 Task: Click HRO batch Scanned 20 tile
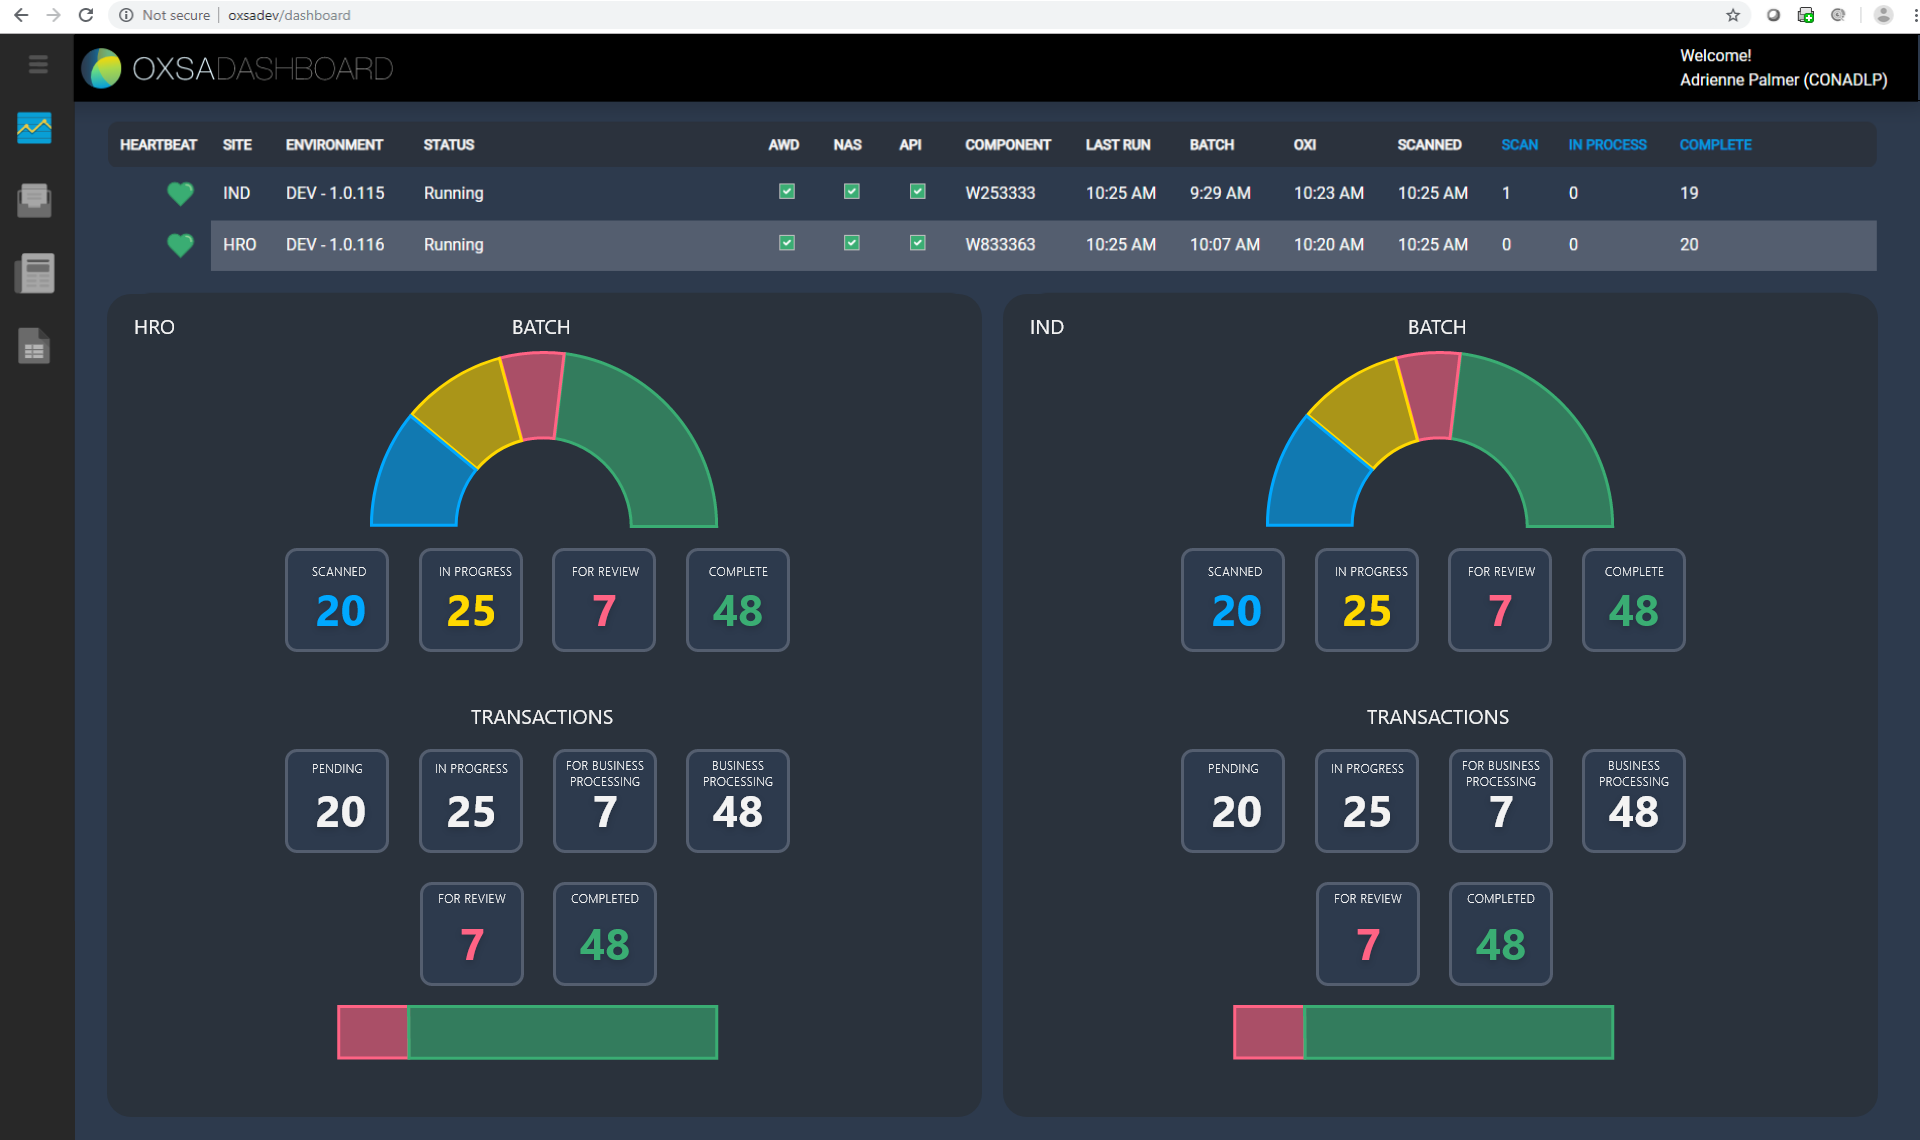point(338,600)
